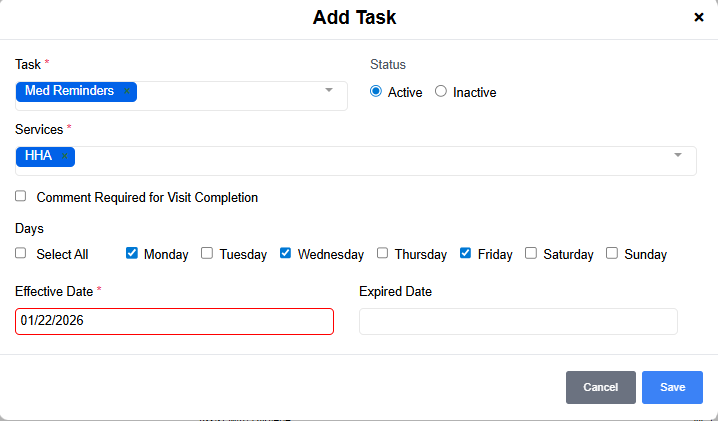Save the new task
This screenshot has height=421, width=718.
[672, 387]
